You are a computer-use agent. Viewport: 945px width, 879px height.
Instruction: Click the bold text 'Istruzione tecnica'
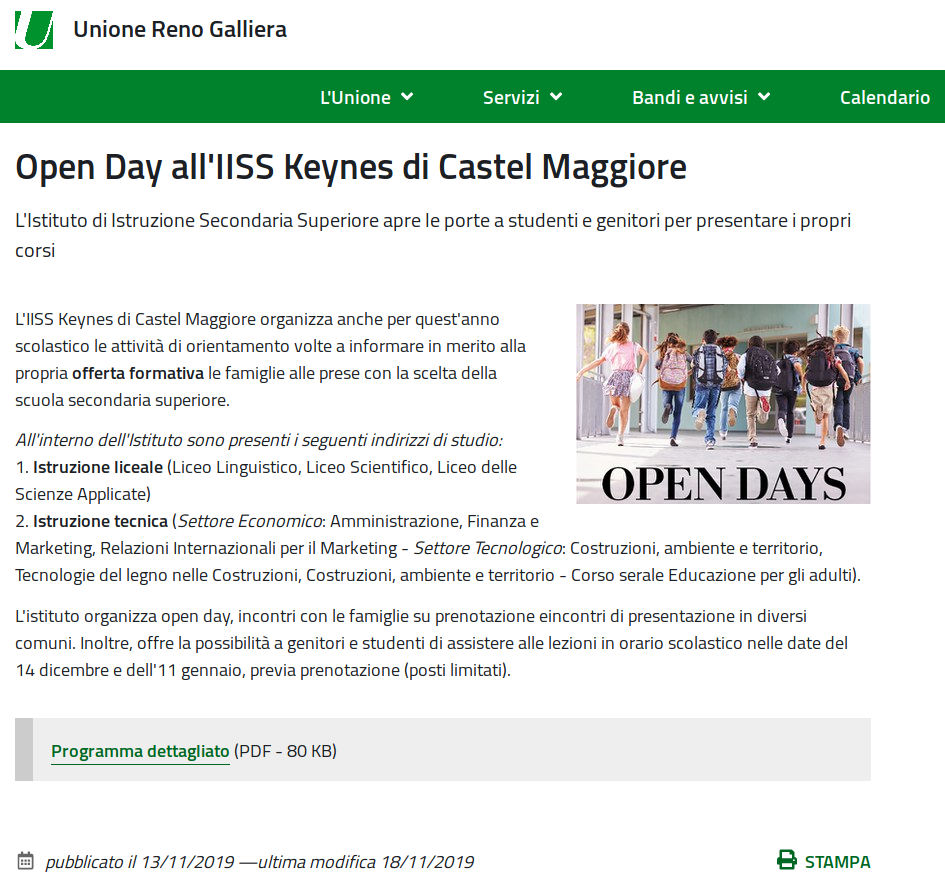click(x=101, y=521)
